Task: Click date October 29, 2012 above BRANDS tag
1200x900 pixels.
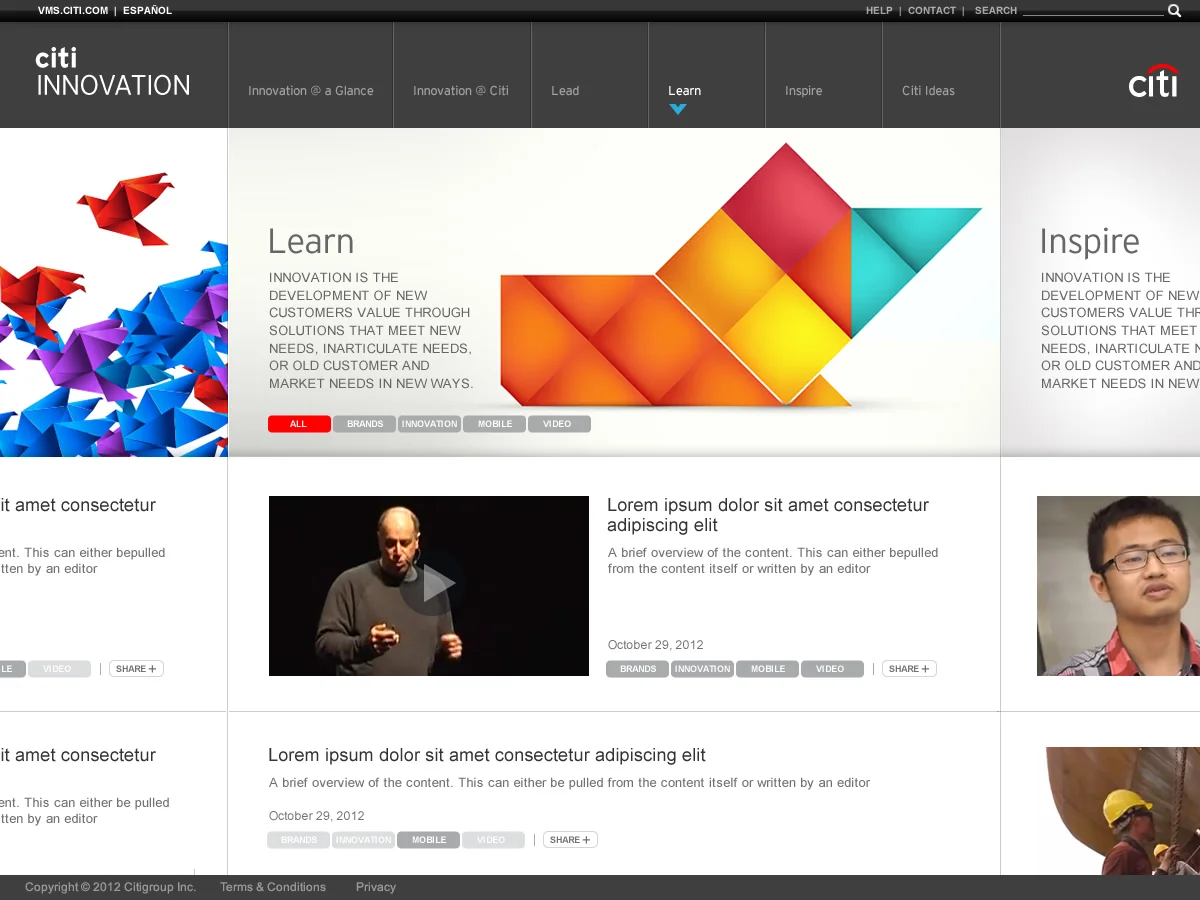Action: pos(656,645)
